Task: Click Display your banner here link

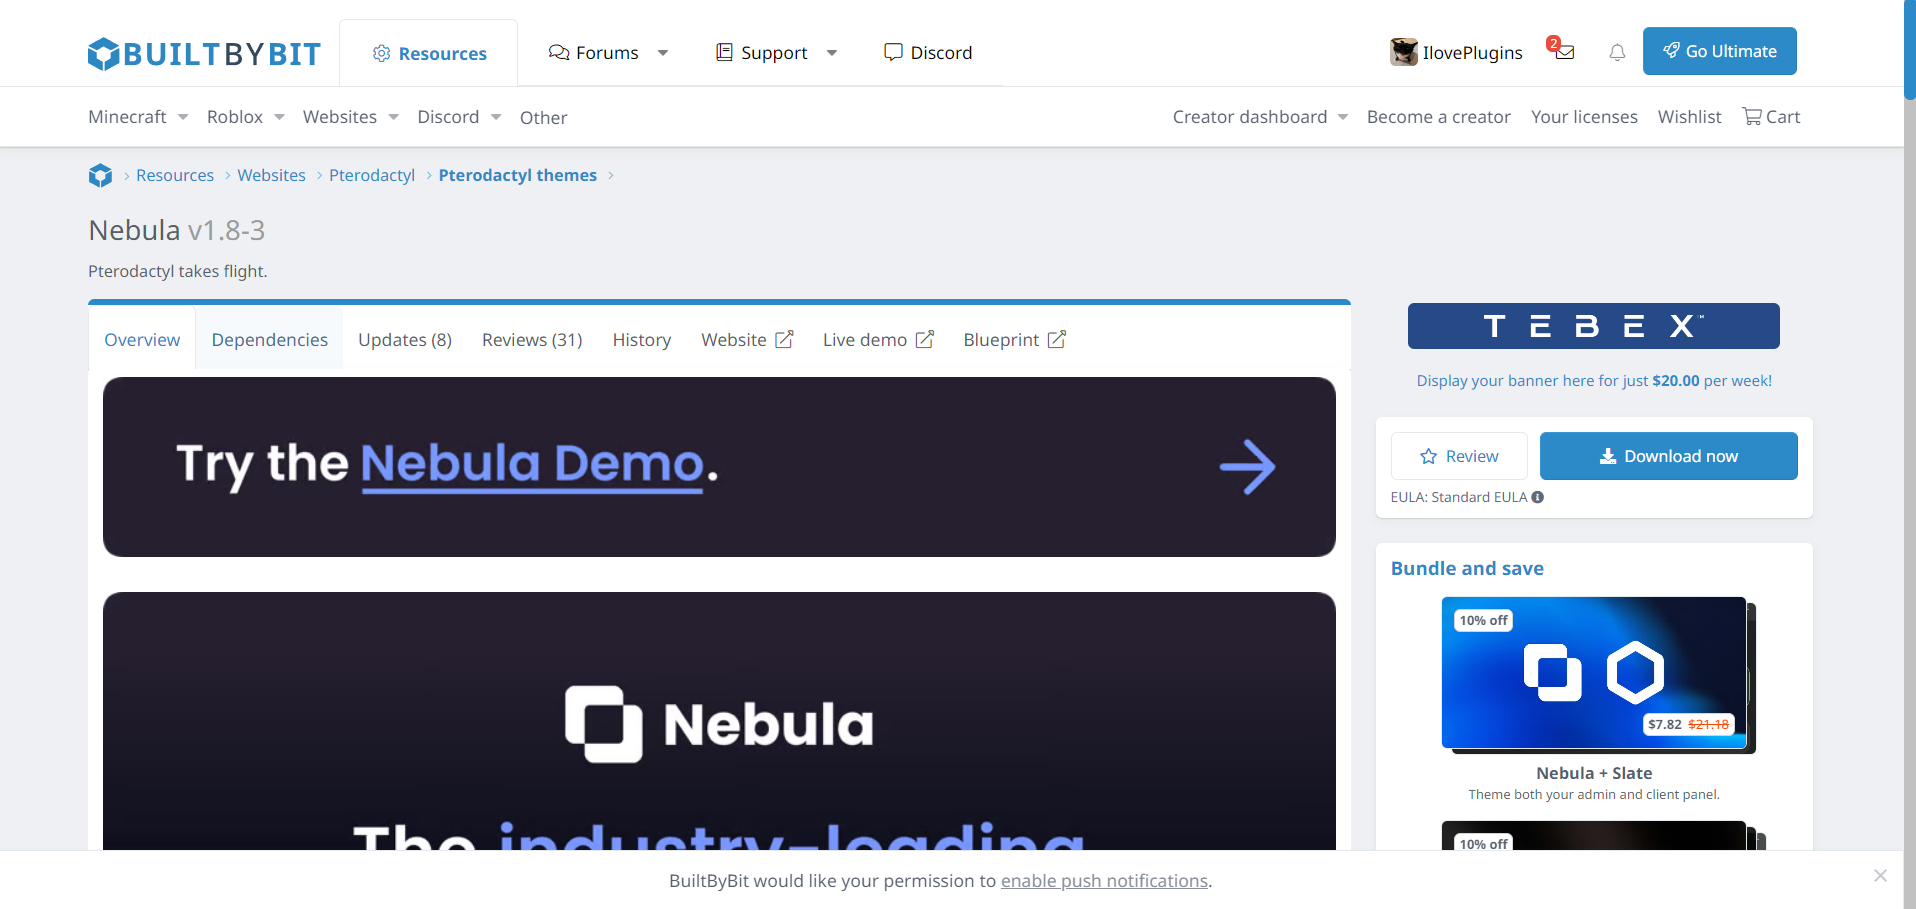Action: (1594, 381)
